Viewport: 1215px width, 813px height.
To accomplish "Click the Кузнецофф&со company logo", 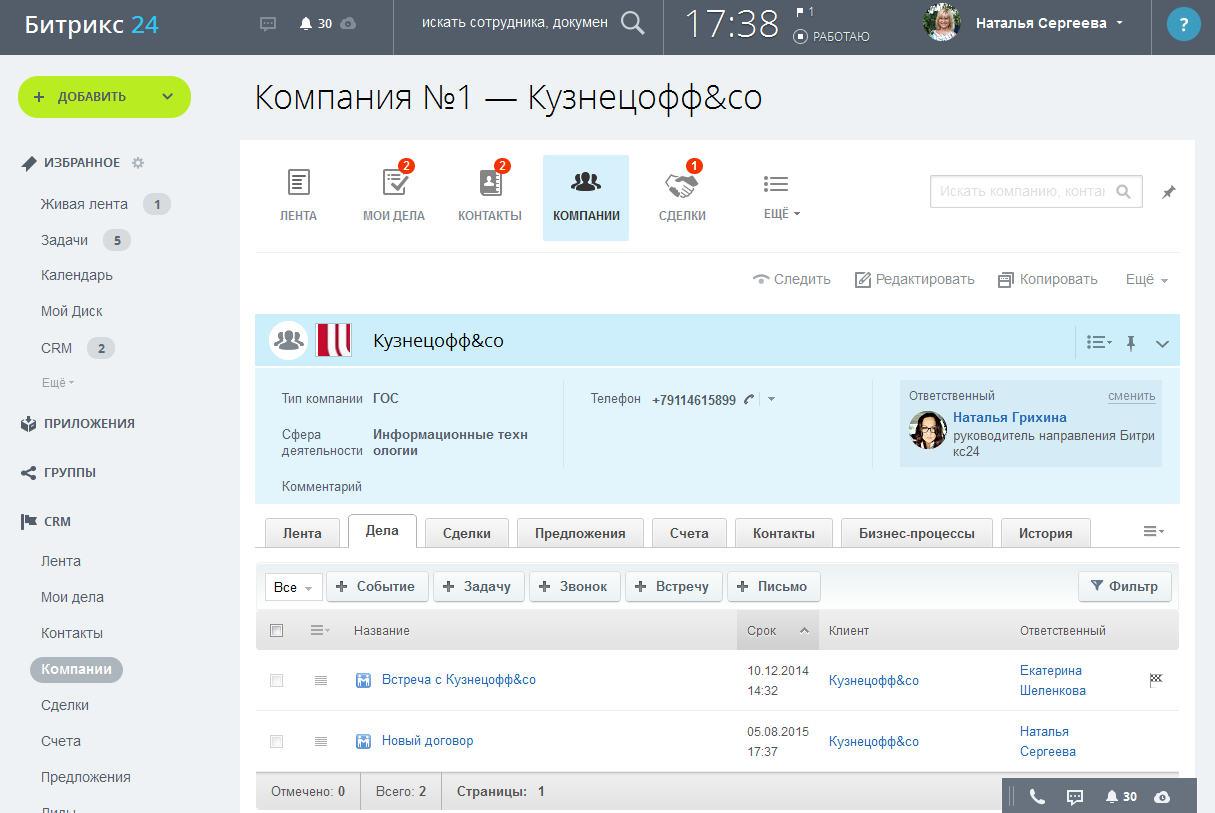I will point(333,340).
